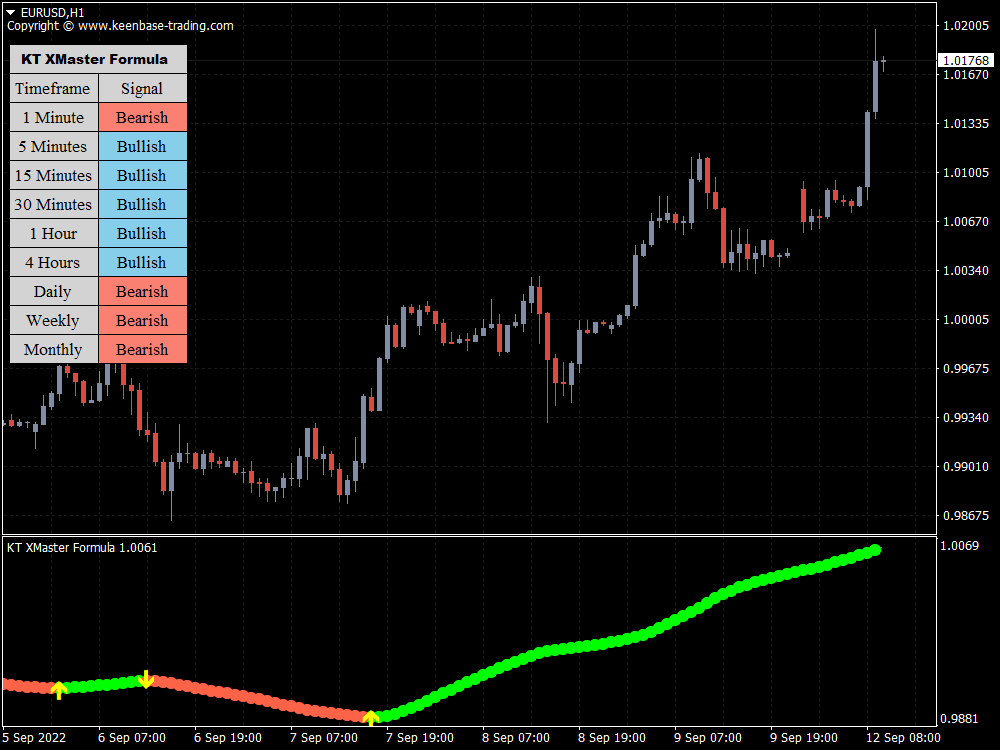The width and height of the screenshot is (1000, 750).
Task: Click the 1 Minute timeframe cell
Action: tap(54, 117)
